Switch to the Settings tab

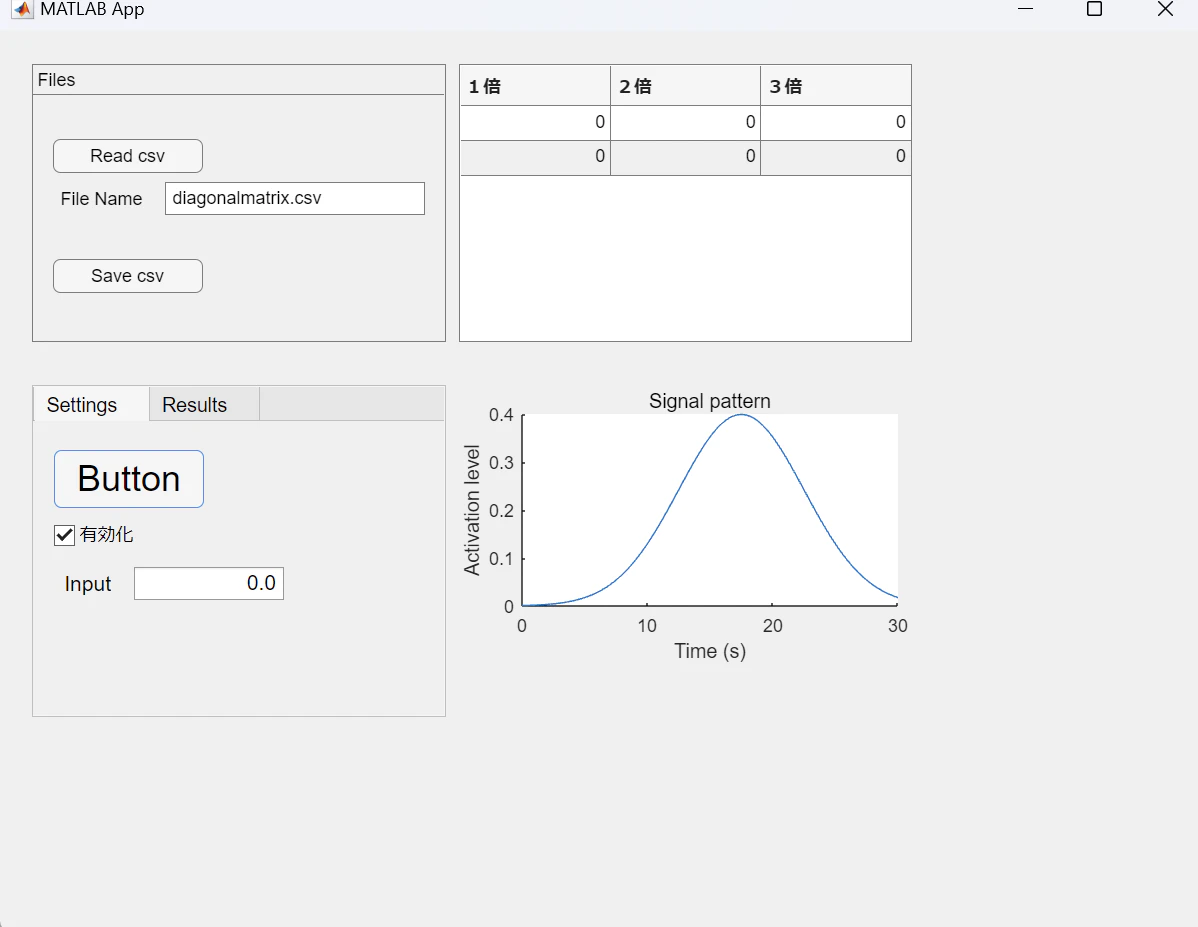(91, 404)
